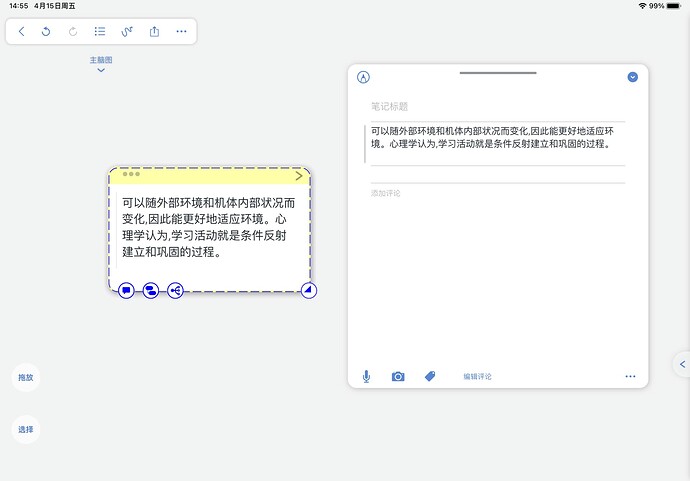Click the comment bubble icon under card
This screenshot has height=481, width=690.
(126, 291)
